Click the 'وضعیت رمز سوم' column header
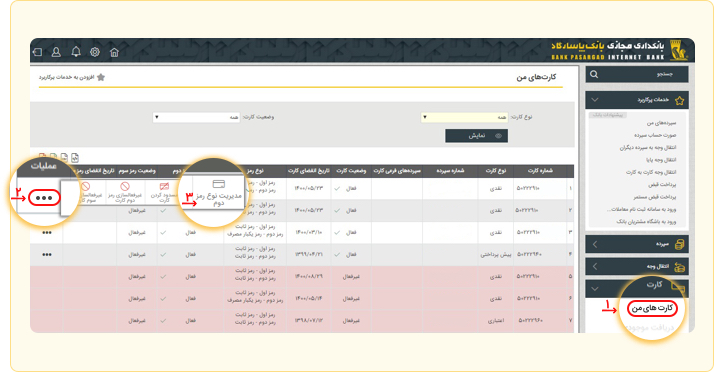This screenshot has height=372, width=714. coord(137,171)
